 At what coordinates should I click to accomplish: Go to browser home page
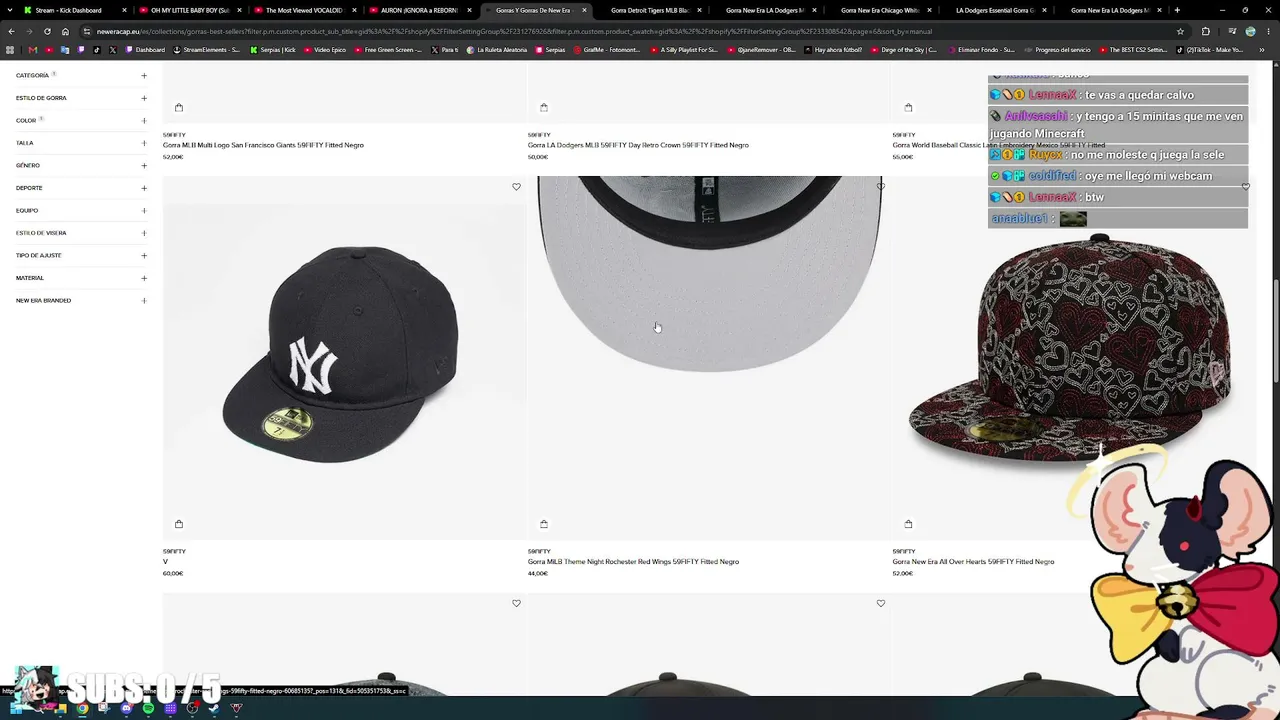pyautogui.click(x=65, y=31)
